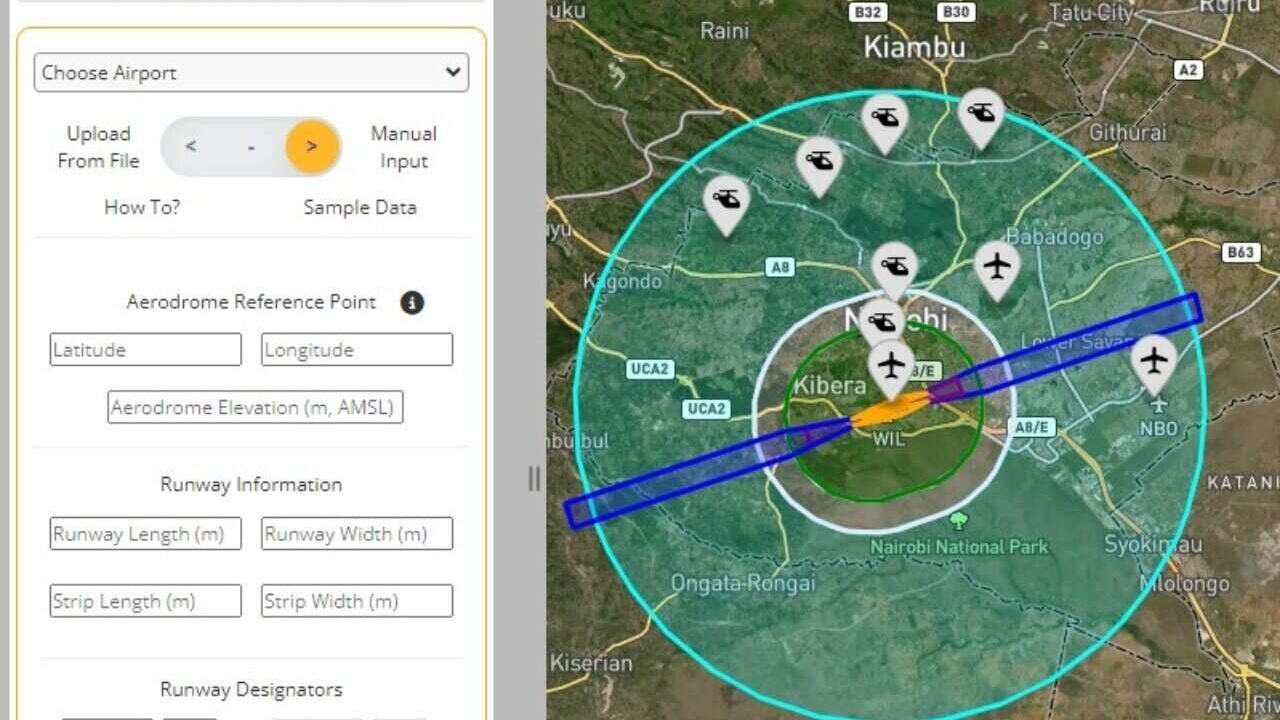Click the airplane marker near Babadogo
This screenshot has width=1280, height=720.
(x=997, y=267)
